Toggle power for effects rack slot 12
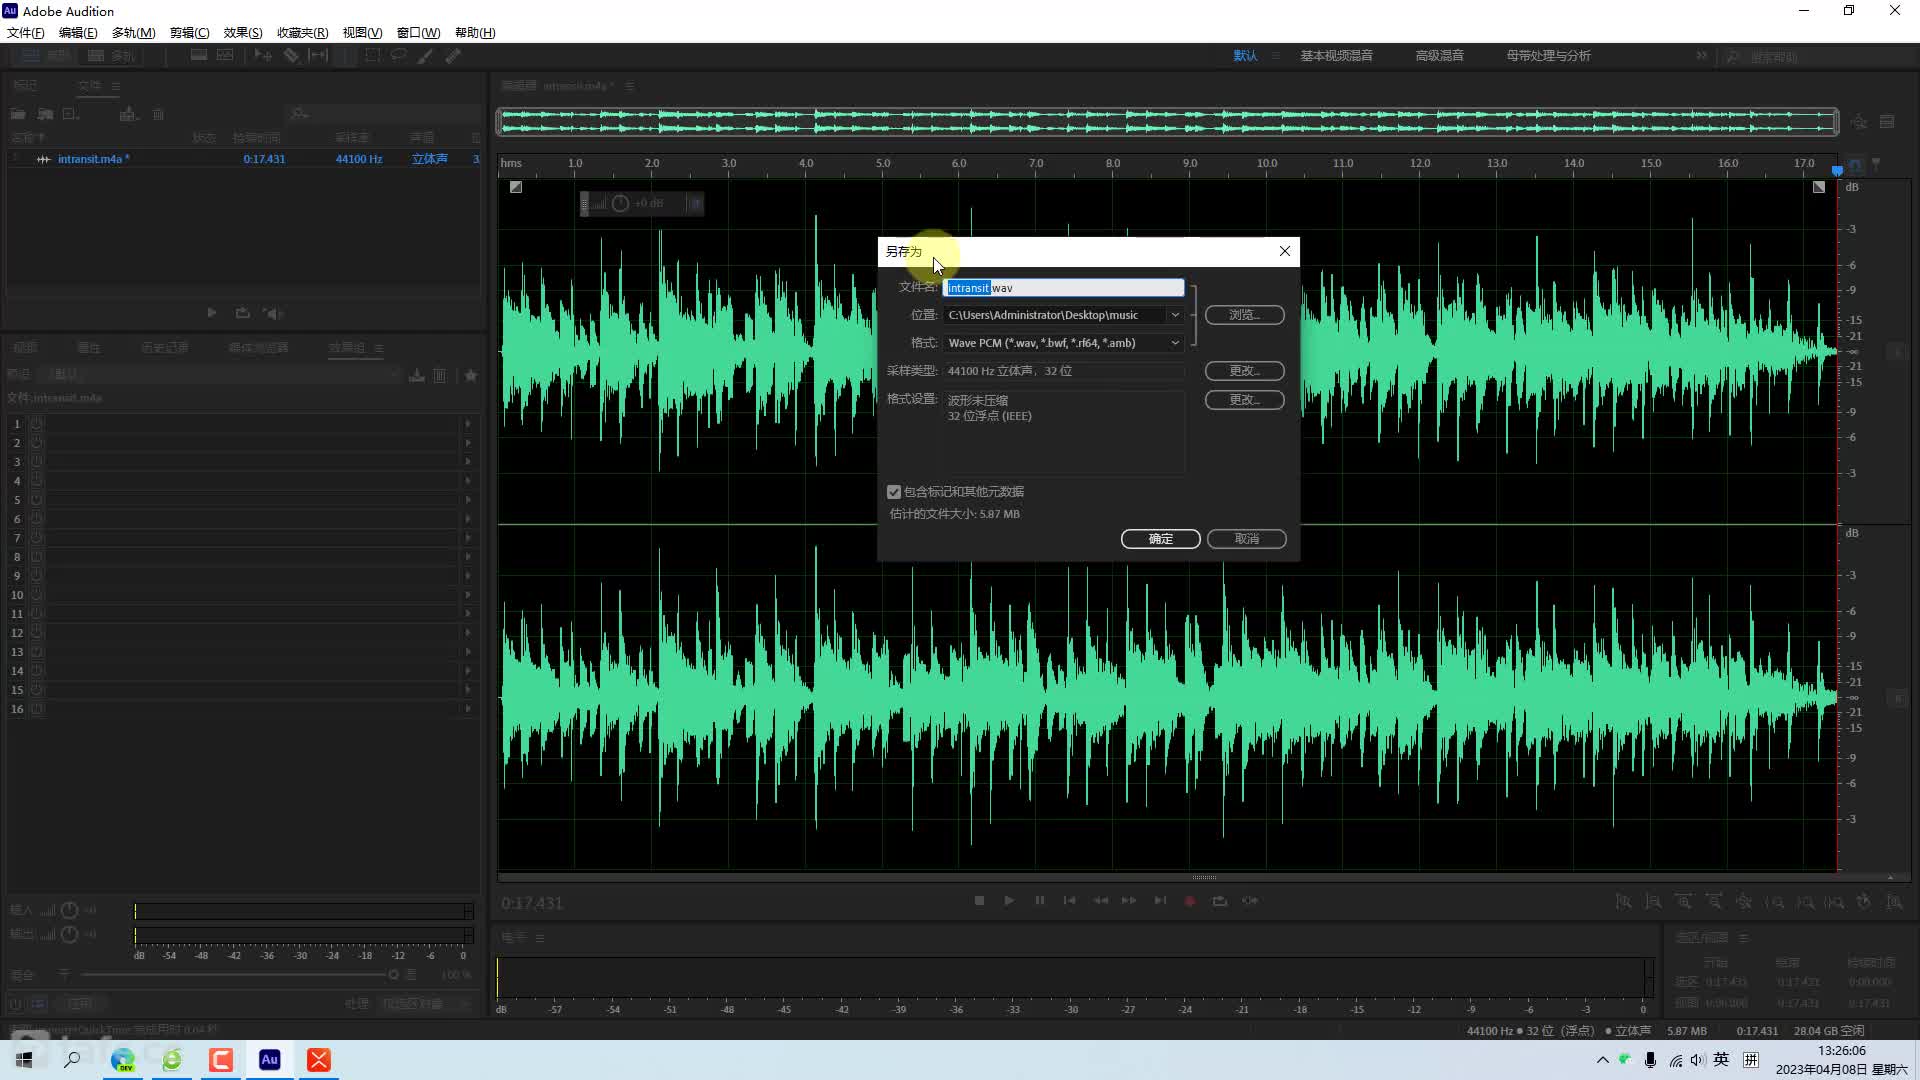The width and height of the screenshot is (1920, 1080). (x=37, y=633)
